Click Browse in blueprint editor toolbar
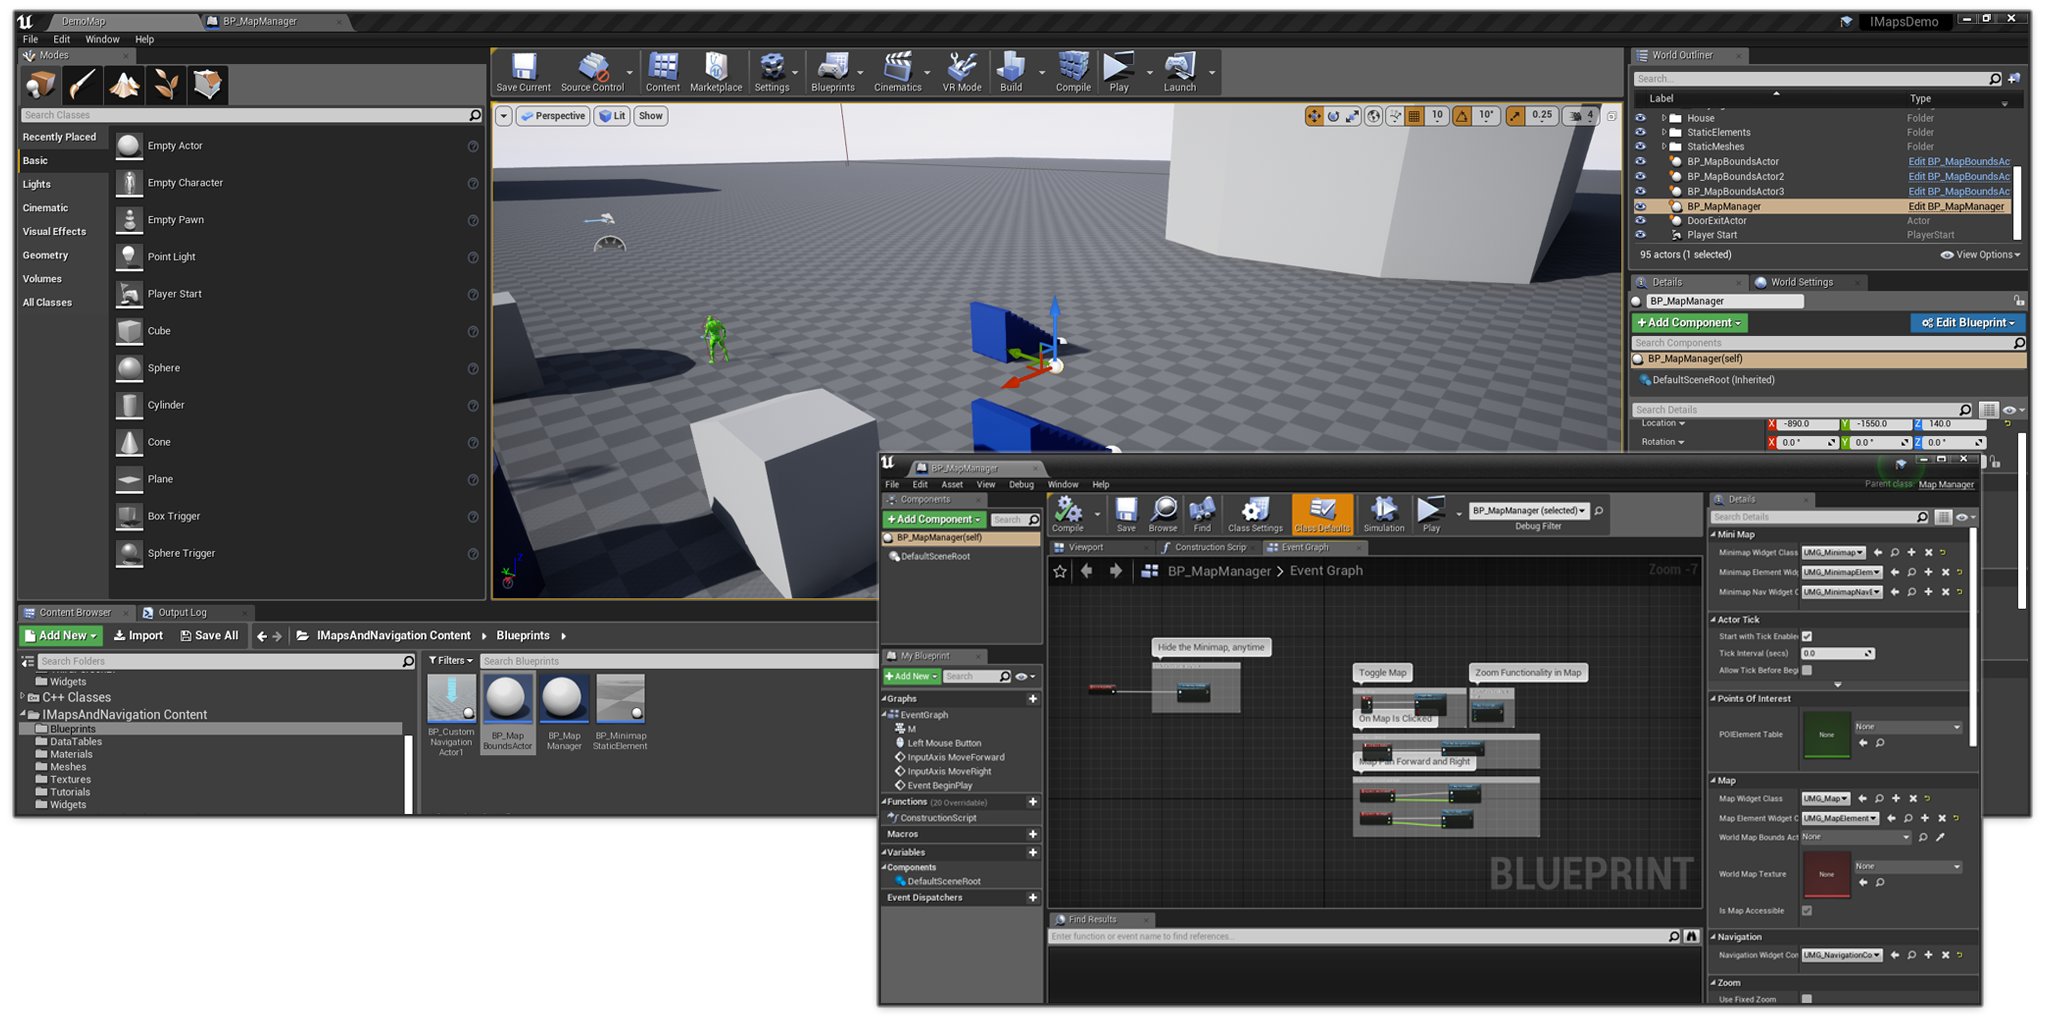 coord(1163,514)
